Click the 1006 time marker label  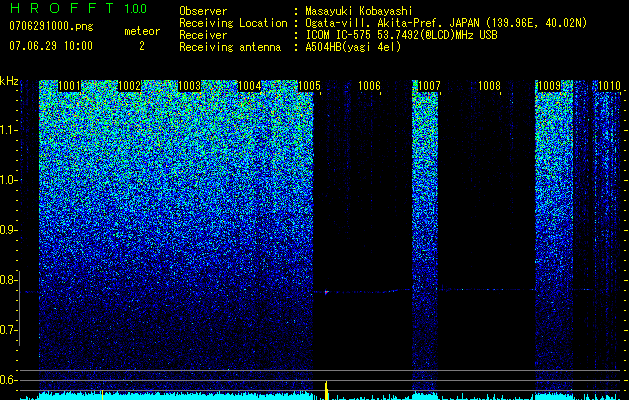coord(369,85)
